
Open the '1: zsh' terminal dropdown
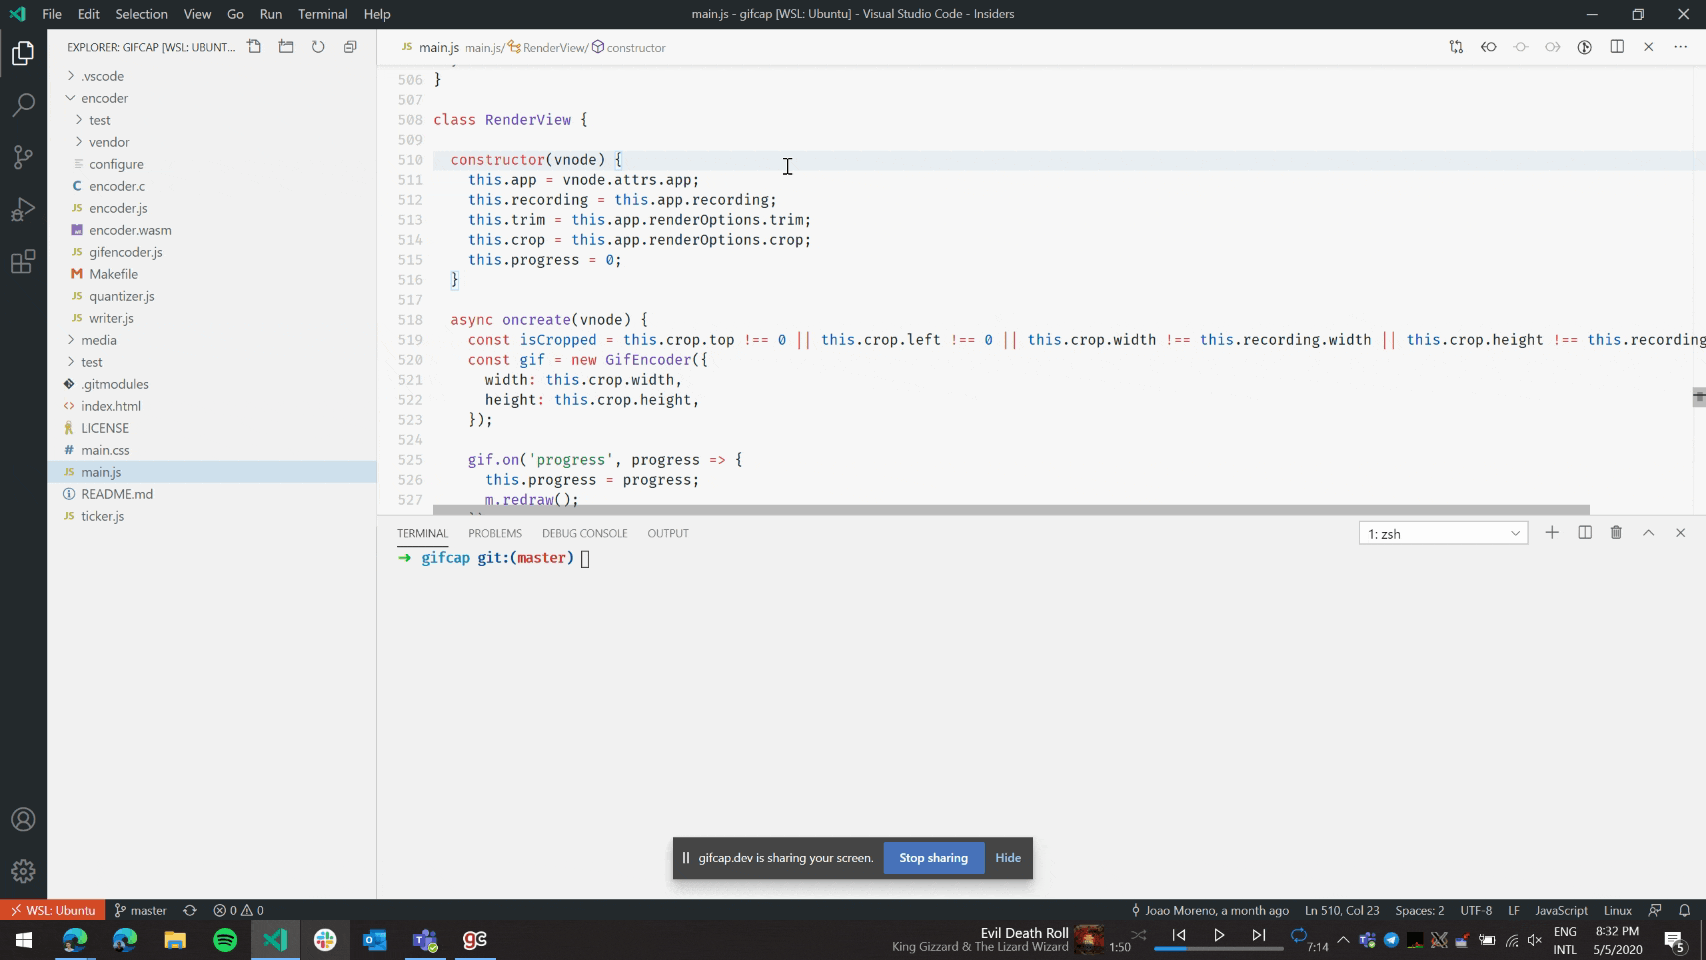1442,533
